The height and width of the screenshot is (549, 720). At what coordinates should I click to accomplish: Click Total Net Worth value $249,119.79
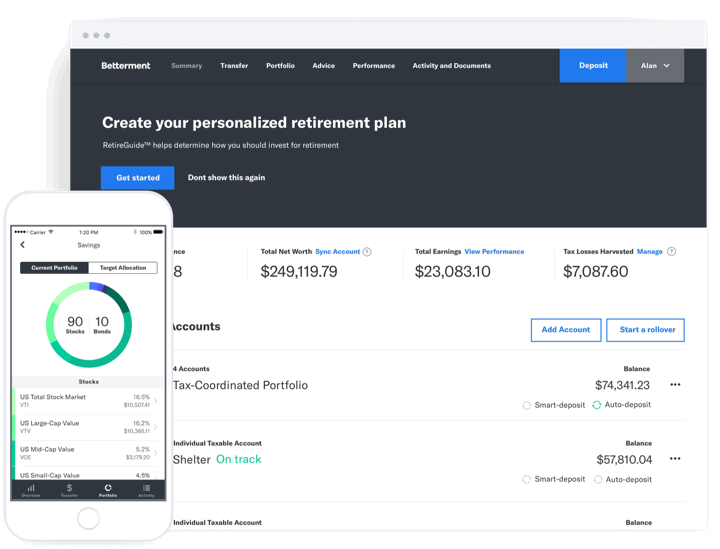pyautogui.click(x=299, y=271)
